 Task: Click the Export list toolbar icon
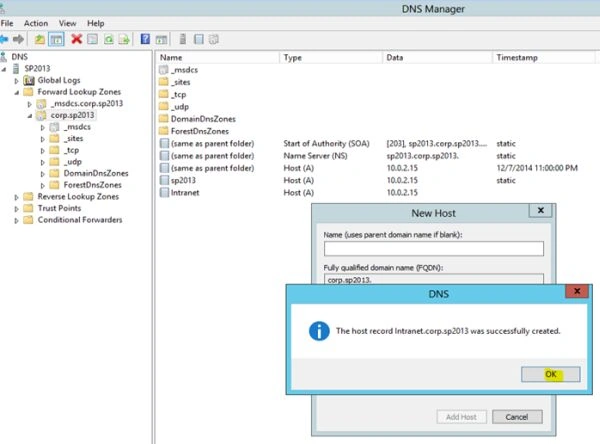click(124, 39)
